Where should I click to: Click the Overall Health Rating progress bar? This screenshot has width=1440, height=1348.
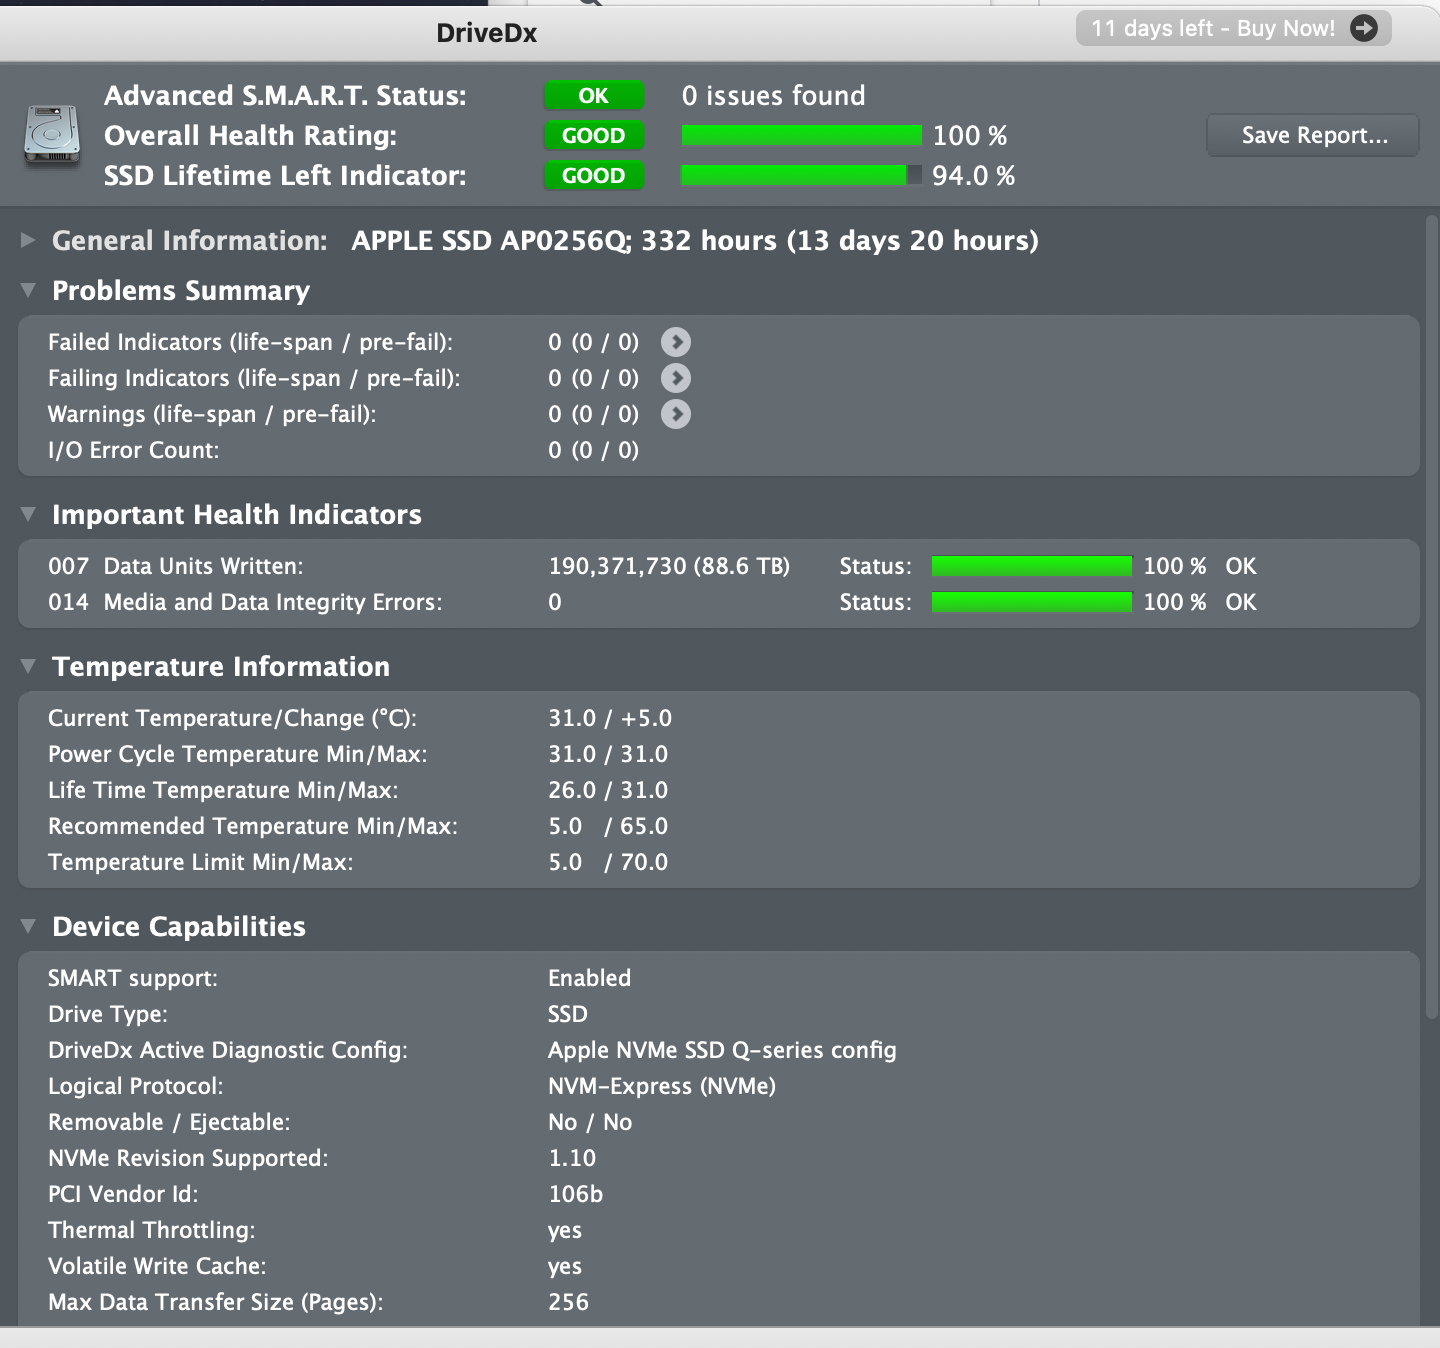[x=802, y=136]
